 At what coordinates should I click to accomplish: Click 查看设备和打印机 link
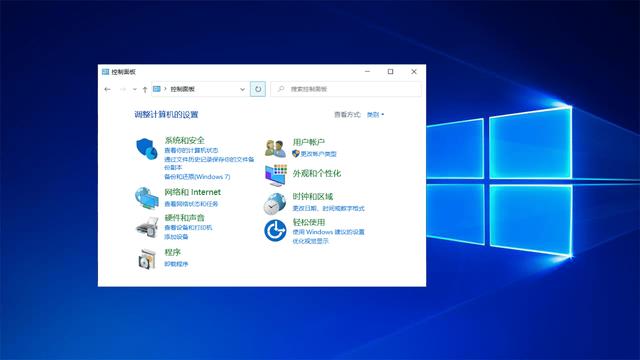[x=188, y=227]
